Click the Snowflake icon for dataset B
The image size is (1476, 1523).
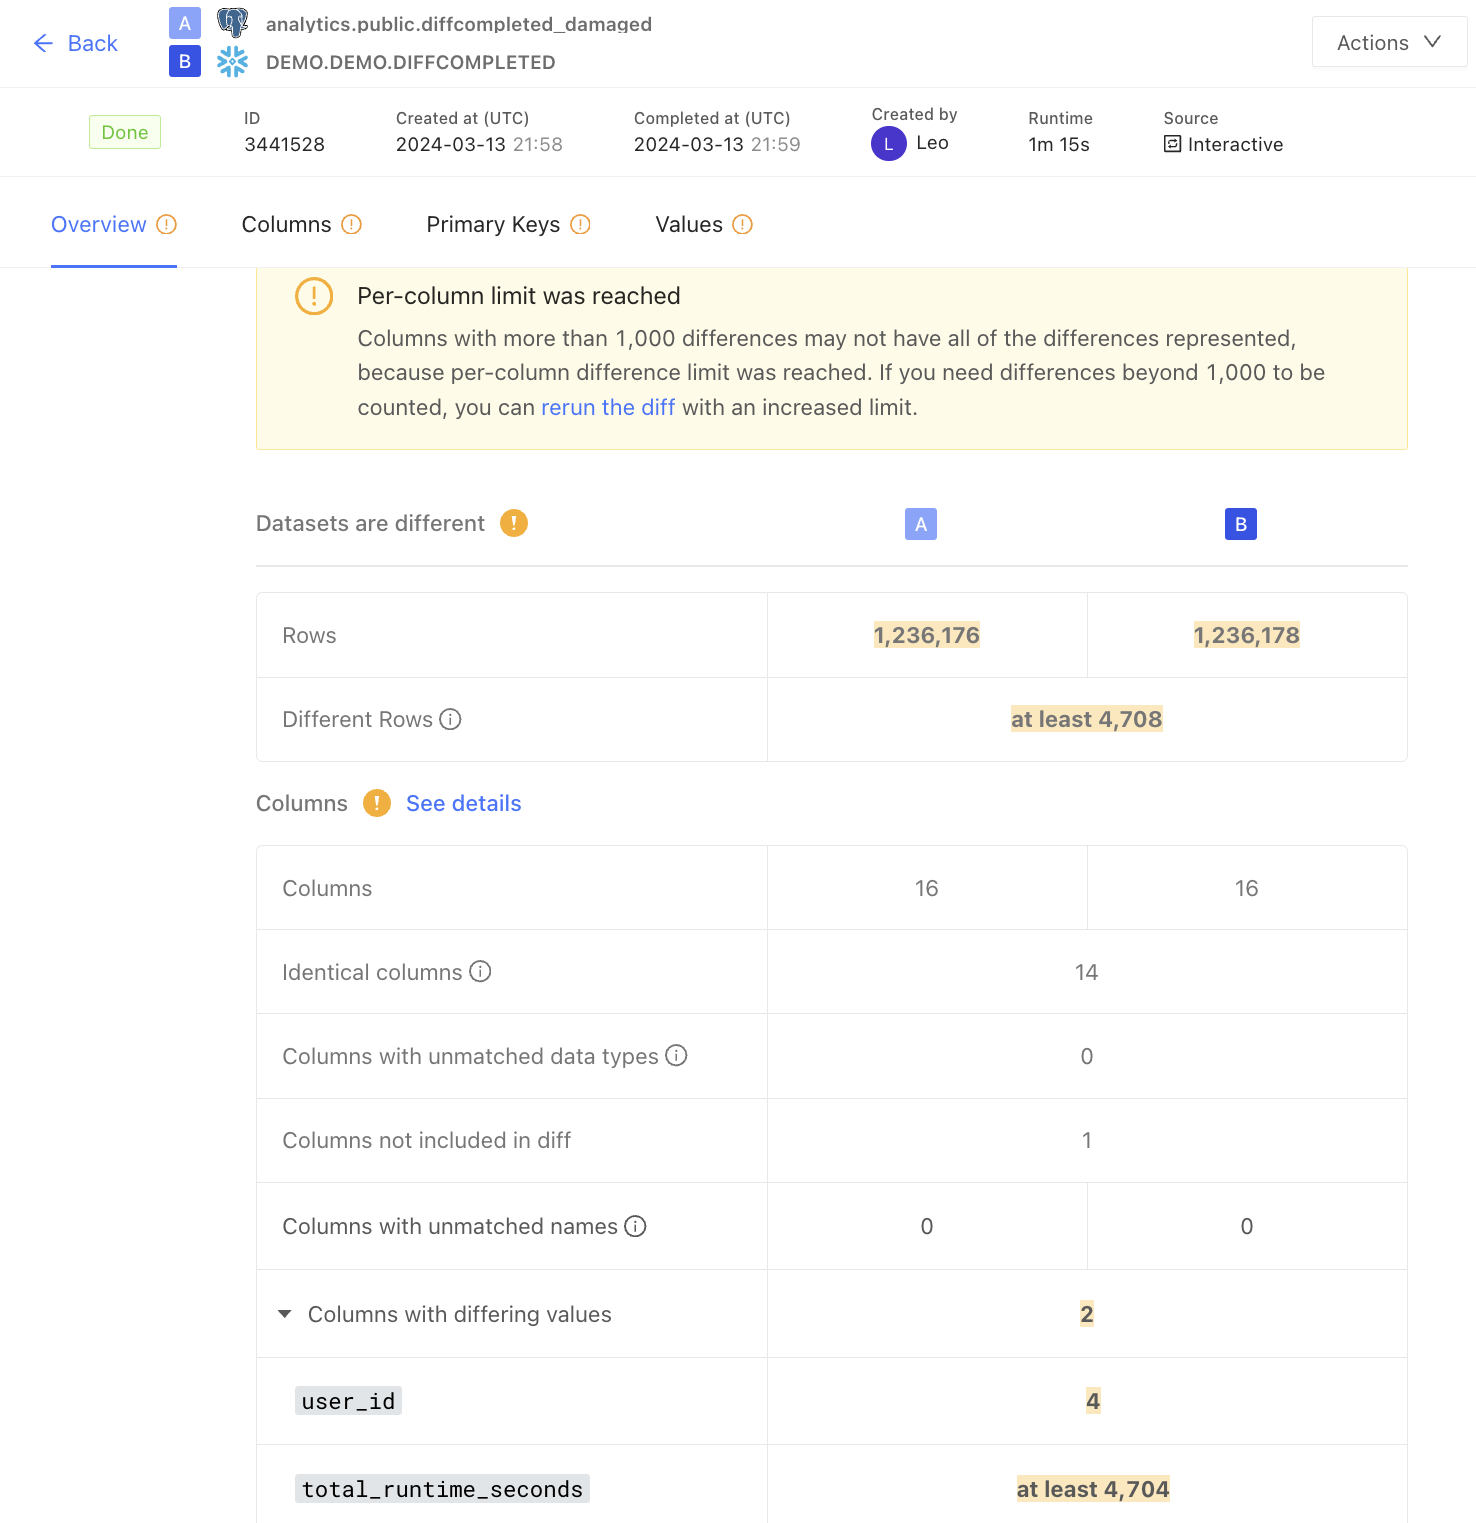(x=233, y=62)
